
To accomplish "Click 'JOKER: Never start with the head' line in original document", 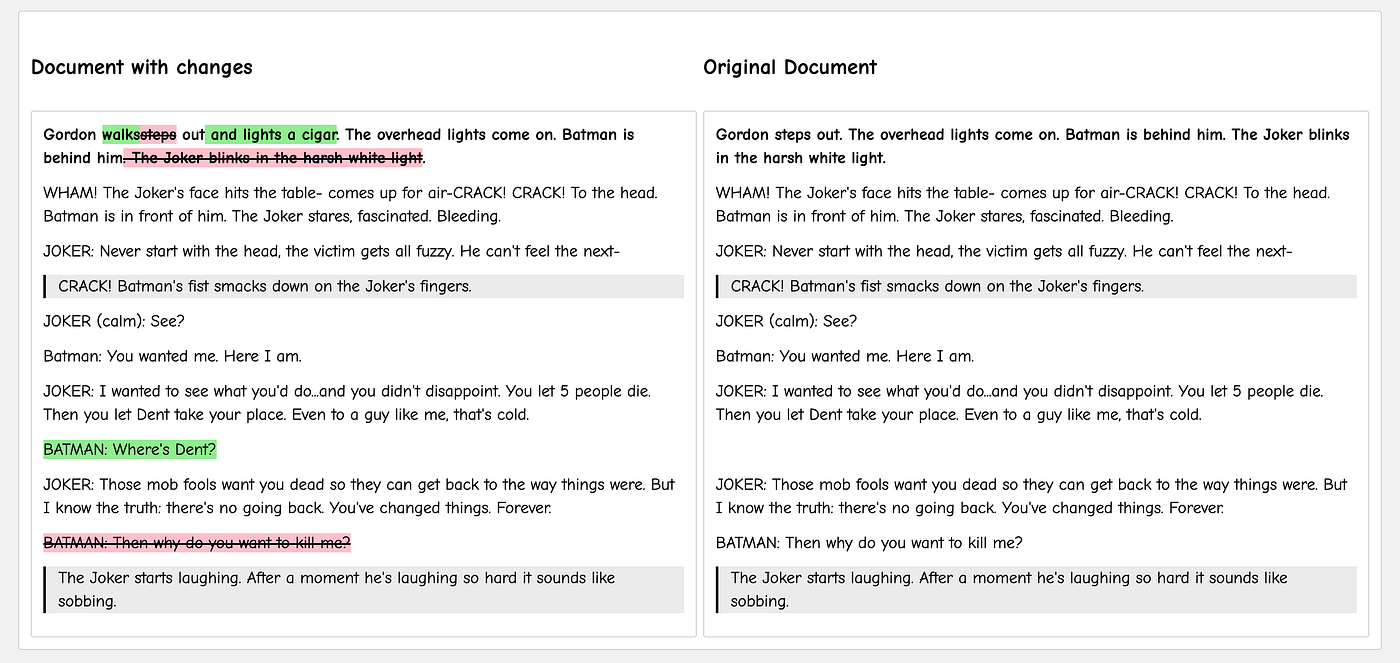I will tap(1004, 251).
